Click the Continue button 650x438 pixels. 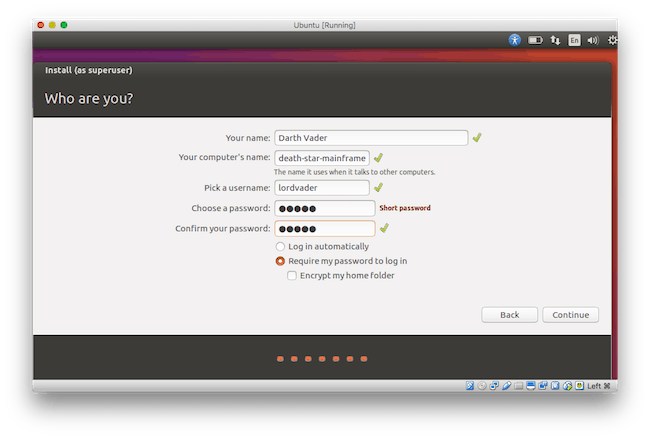(570, 315)
